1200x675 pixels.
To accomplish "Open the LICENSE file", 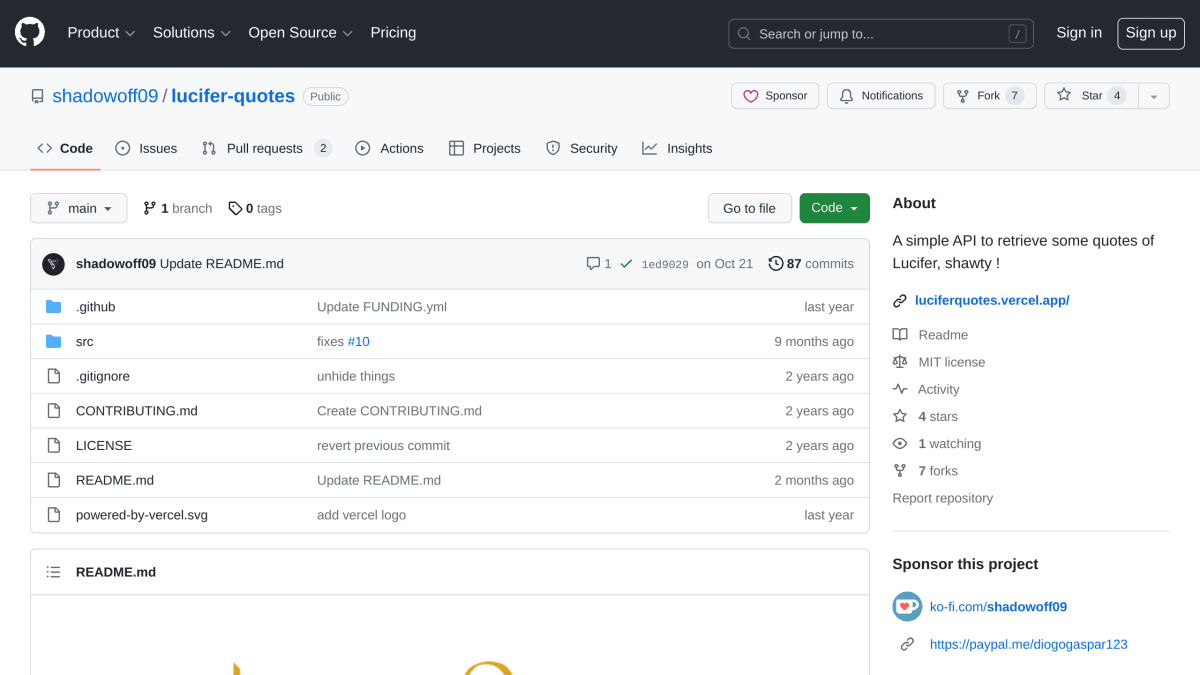I will pos(104,446).
